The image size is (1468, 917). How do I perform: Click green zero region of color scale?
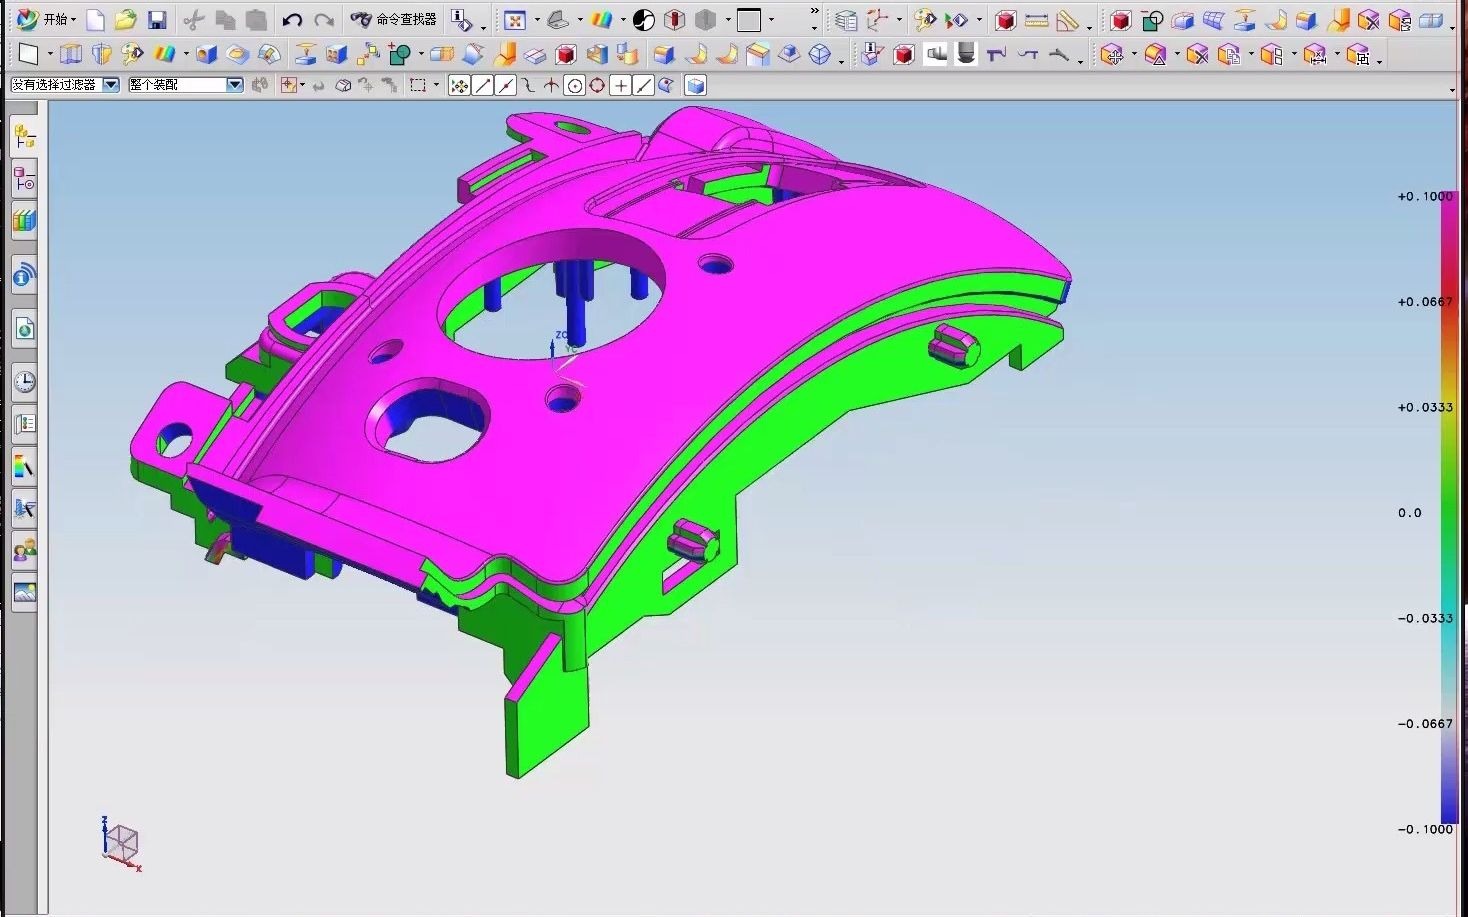click(x=1449, y=512)
